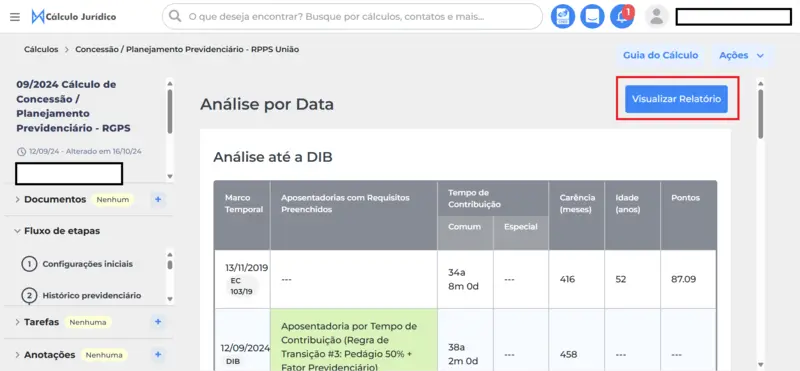The image size is (800, 371).
Task: Open the hamburger navigation menu
Action: pyautogui.click(x=15, y=17)
